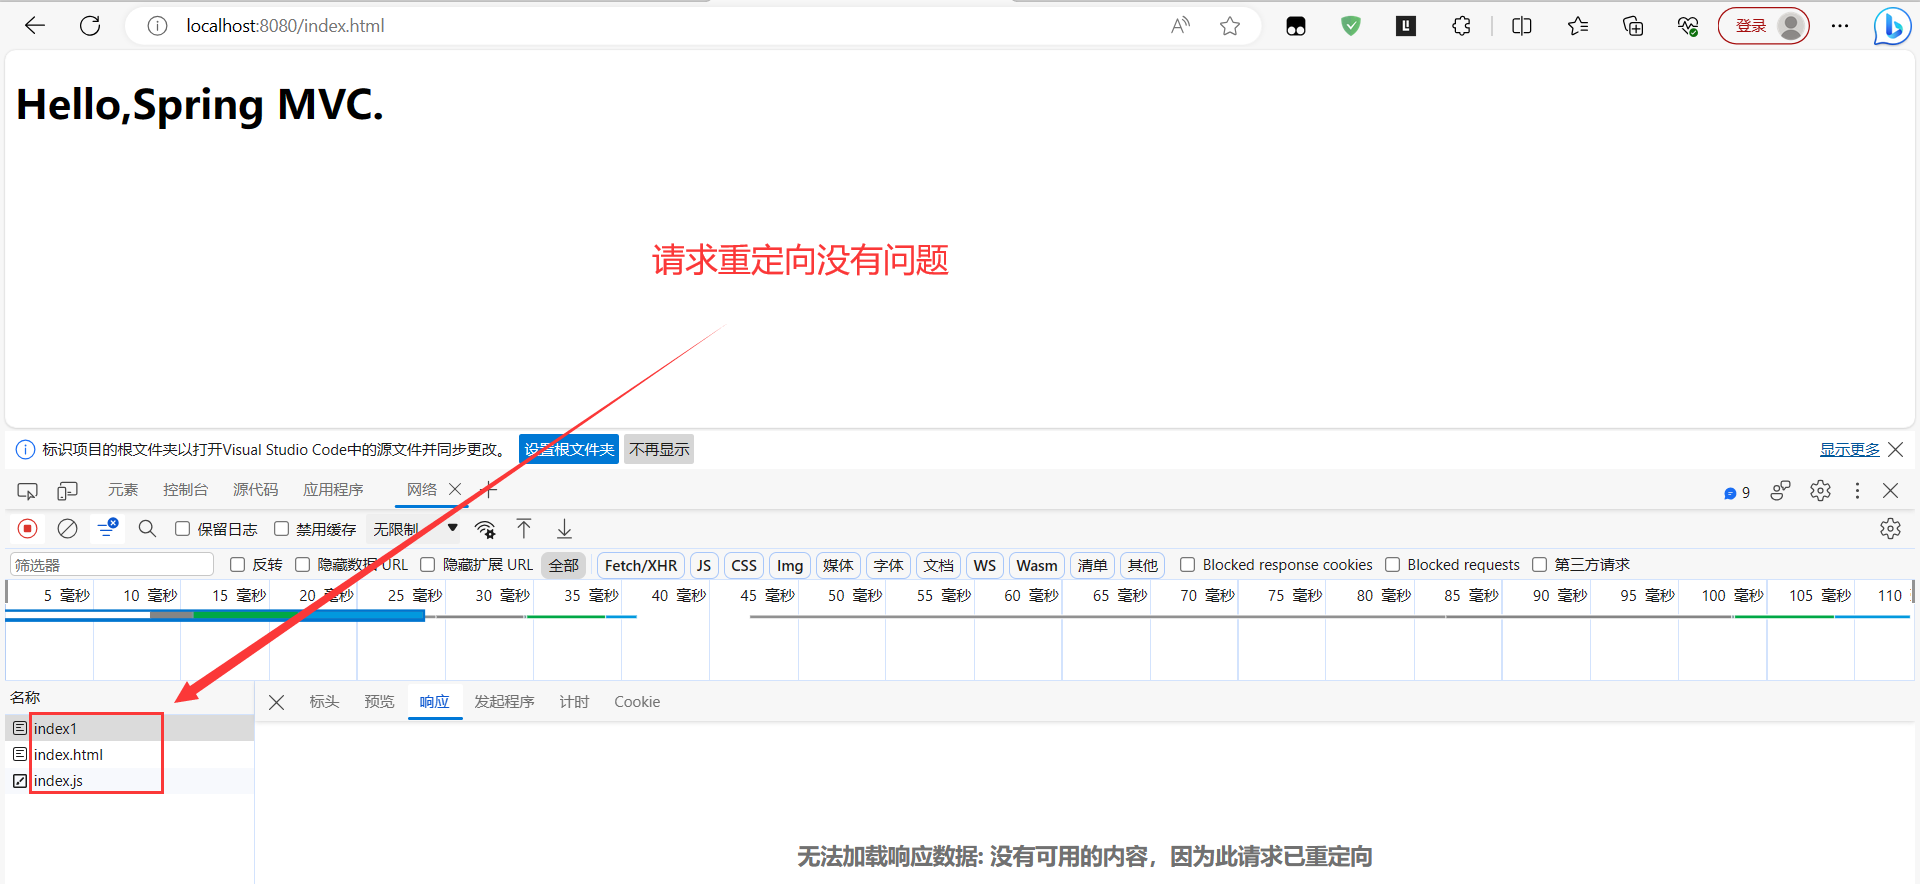1920x884 pixels.
Task: Click 显示更多 link
Action: pyautogui.click(x=1849, y=450)
